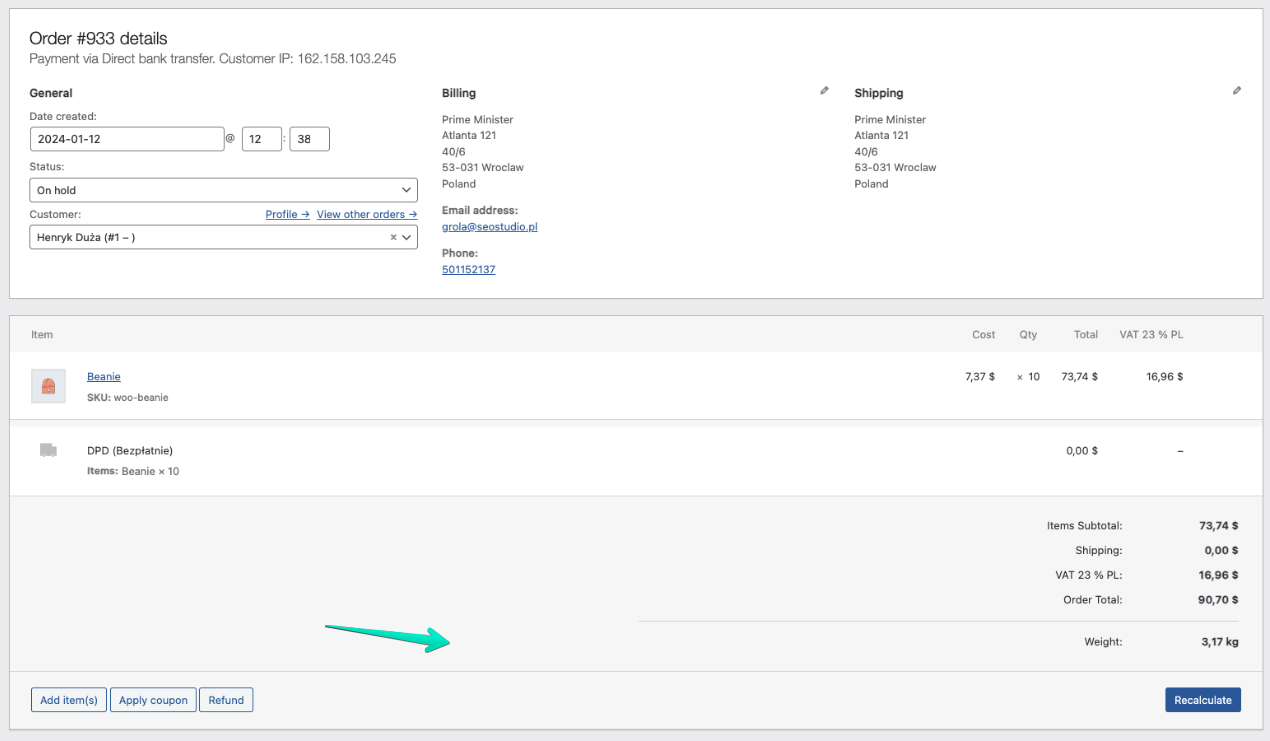Open View other orders link

point(366,214)
